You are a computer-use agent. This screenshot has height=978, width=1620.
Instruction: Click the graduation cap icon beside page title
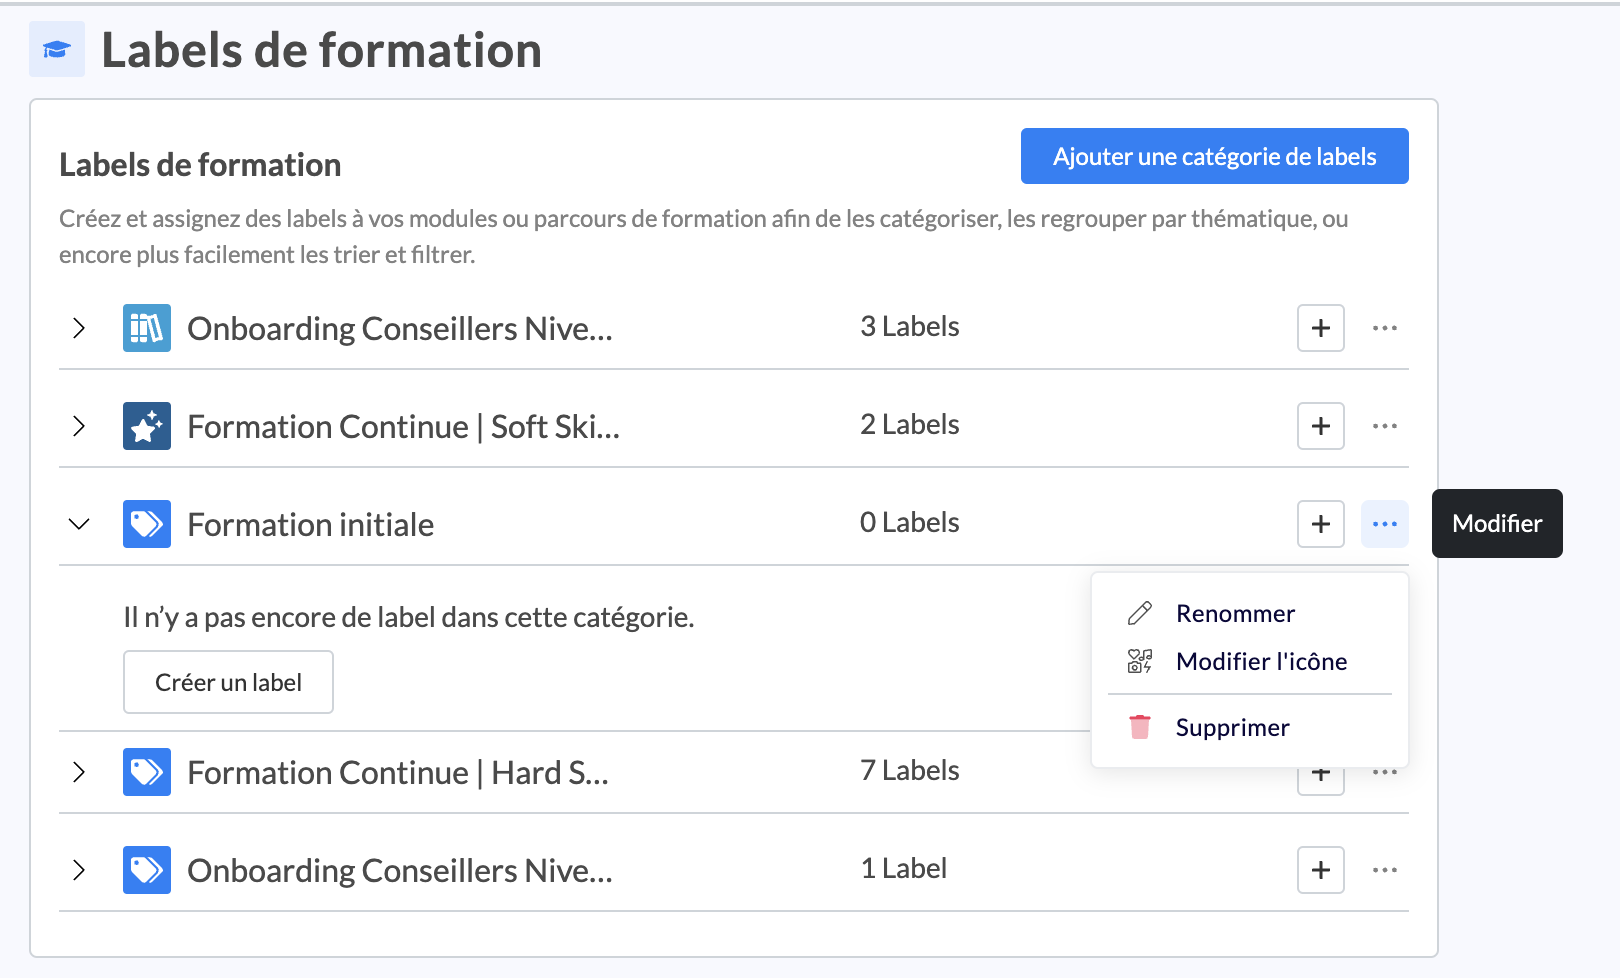click(57, 49)
